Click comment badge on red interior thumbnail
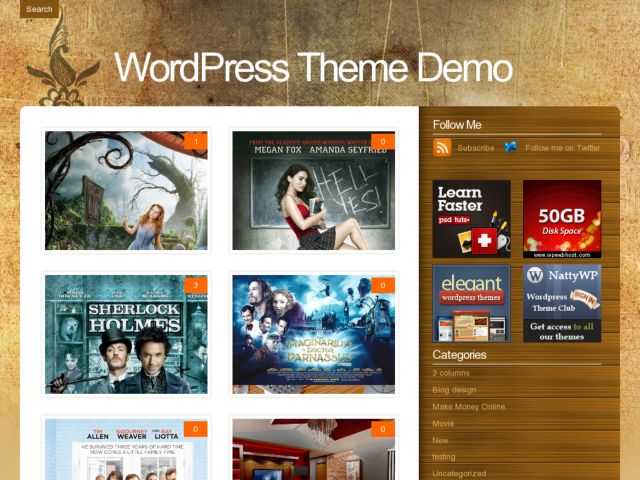The width and height of the screenshot is (640, 480). (x=383, y=429)
